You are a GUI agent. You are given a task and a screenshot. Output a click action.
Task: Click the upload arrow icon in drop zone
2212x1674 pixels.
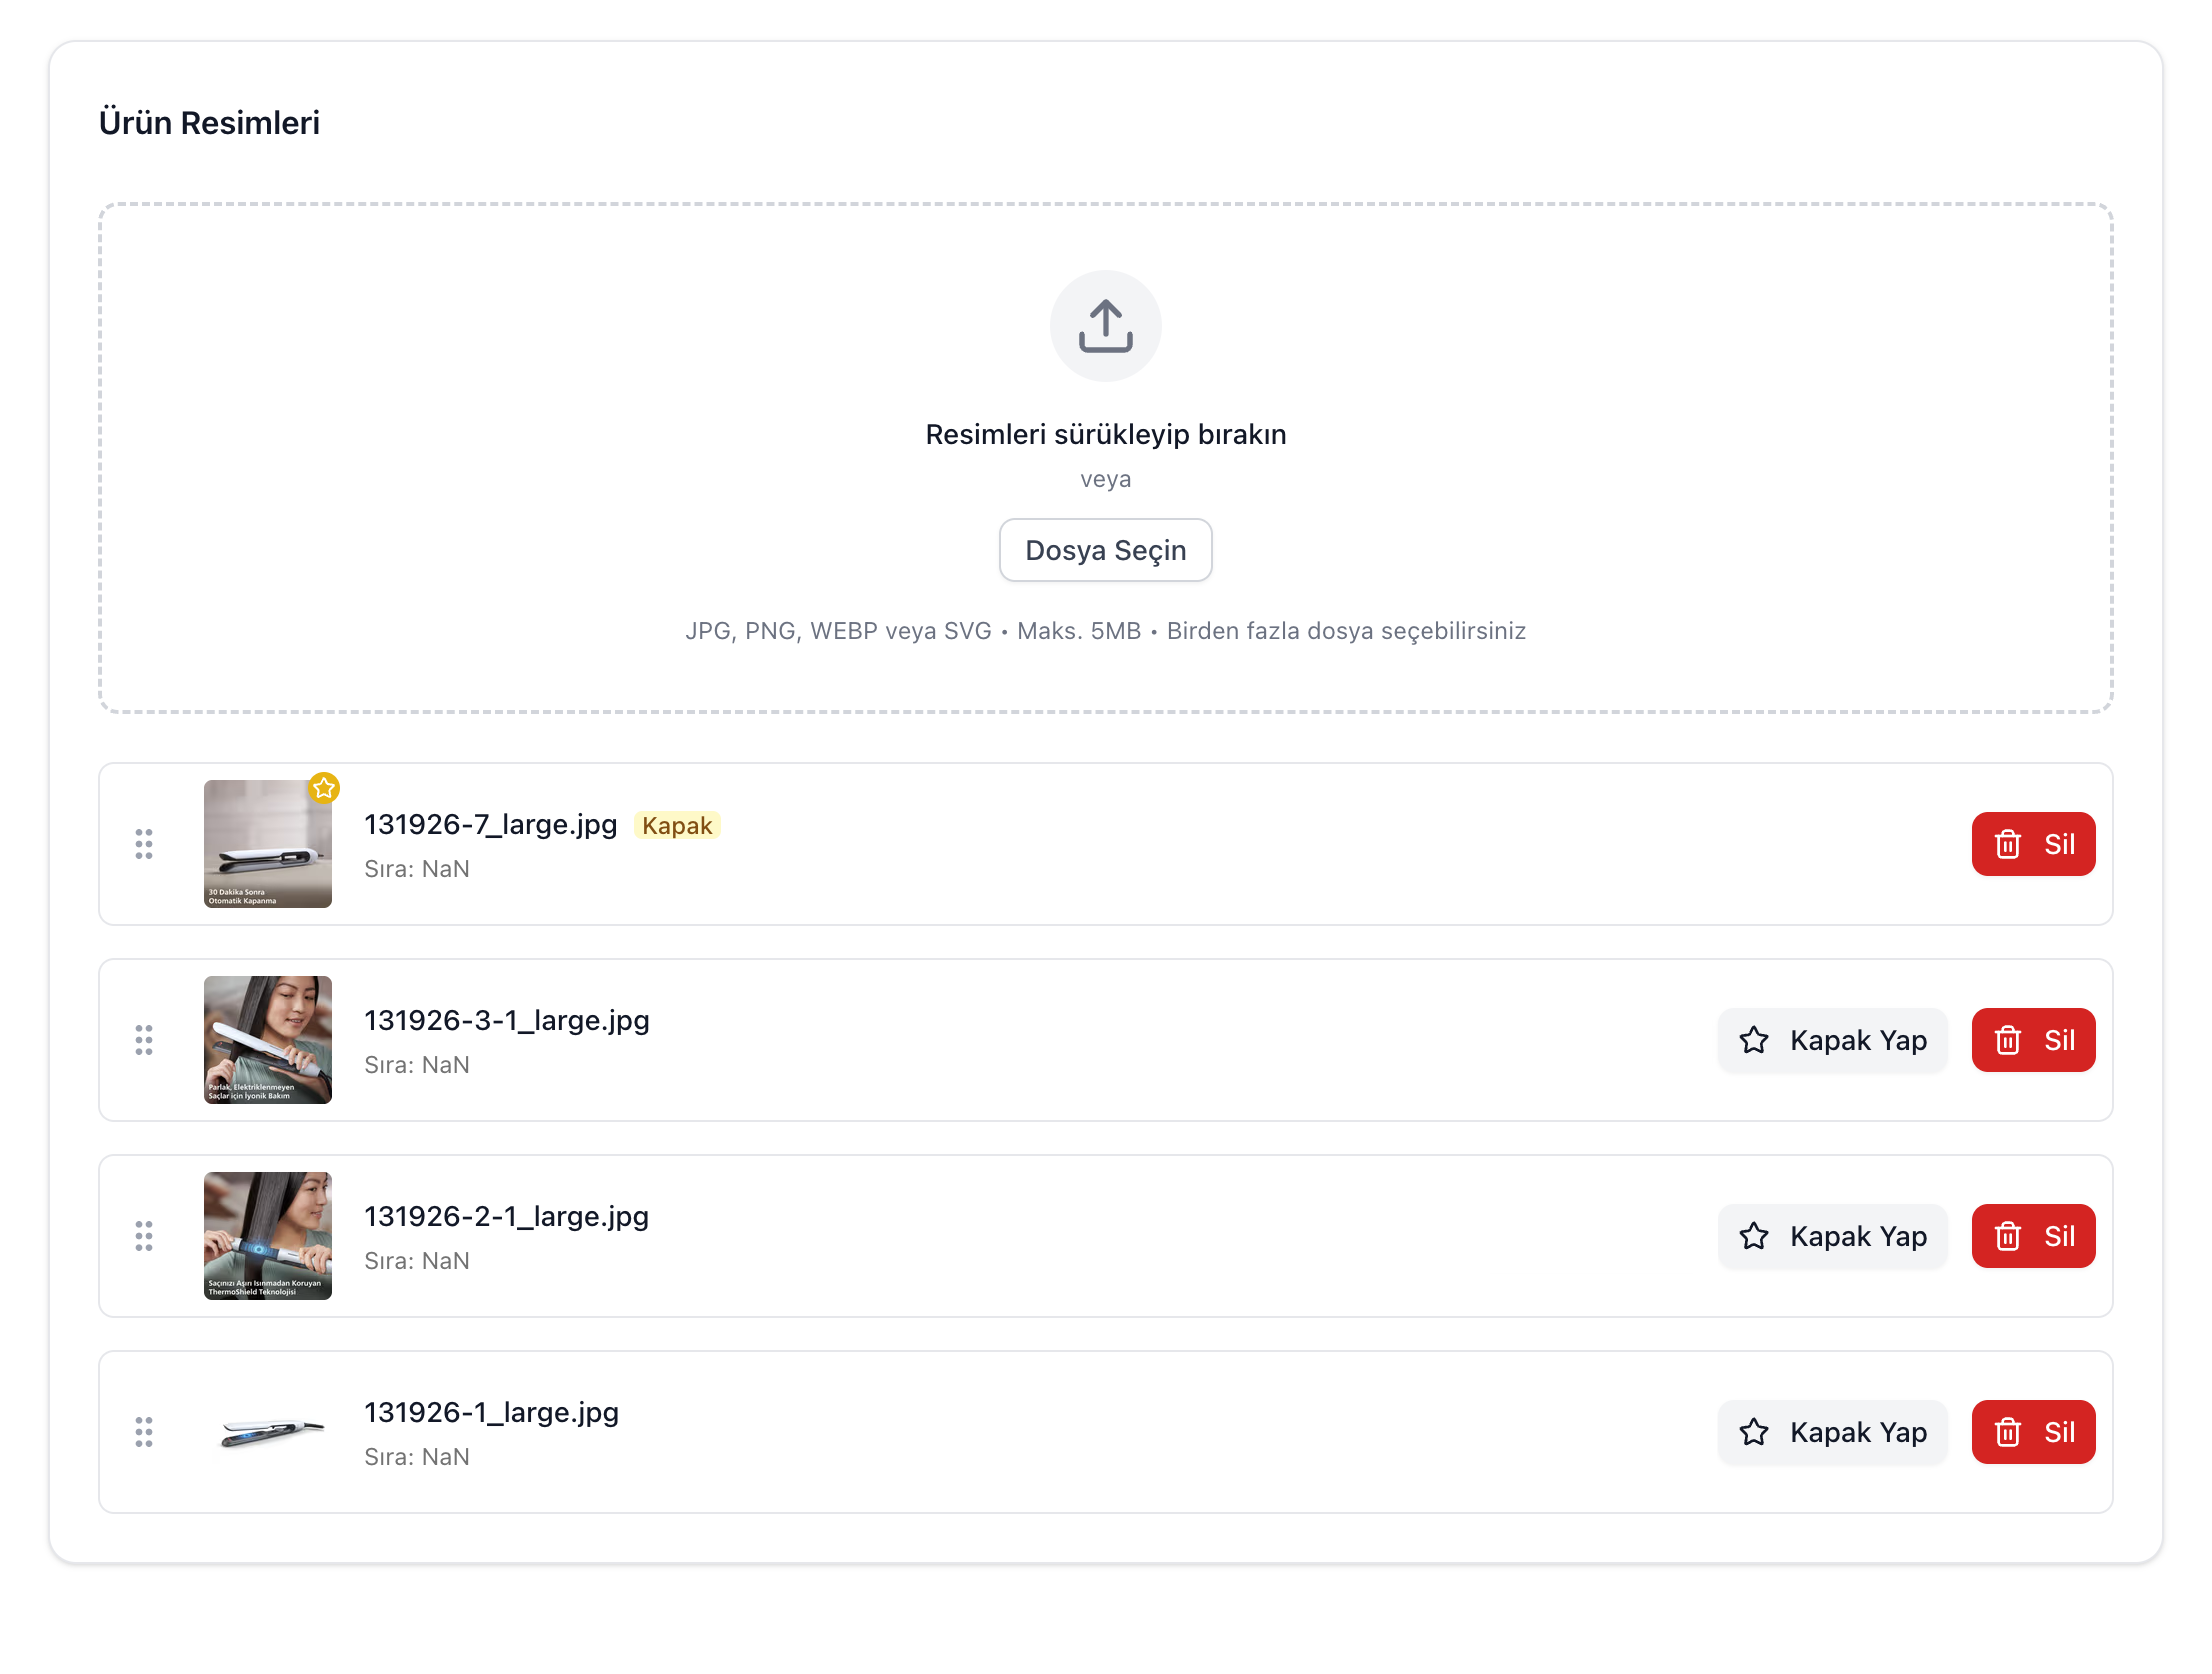tap(1105, 326)
